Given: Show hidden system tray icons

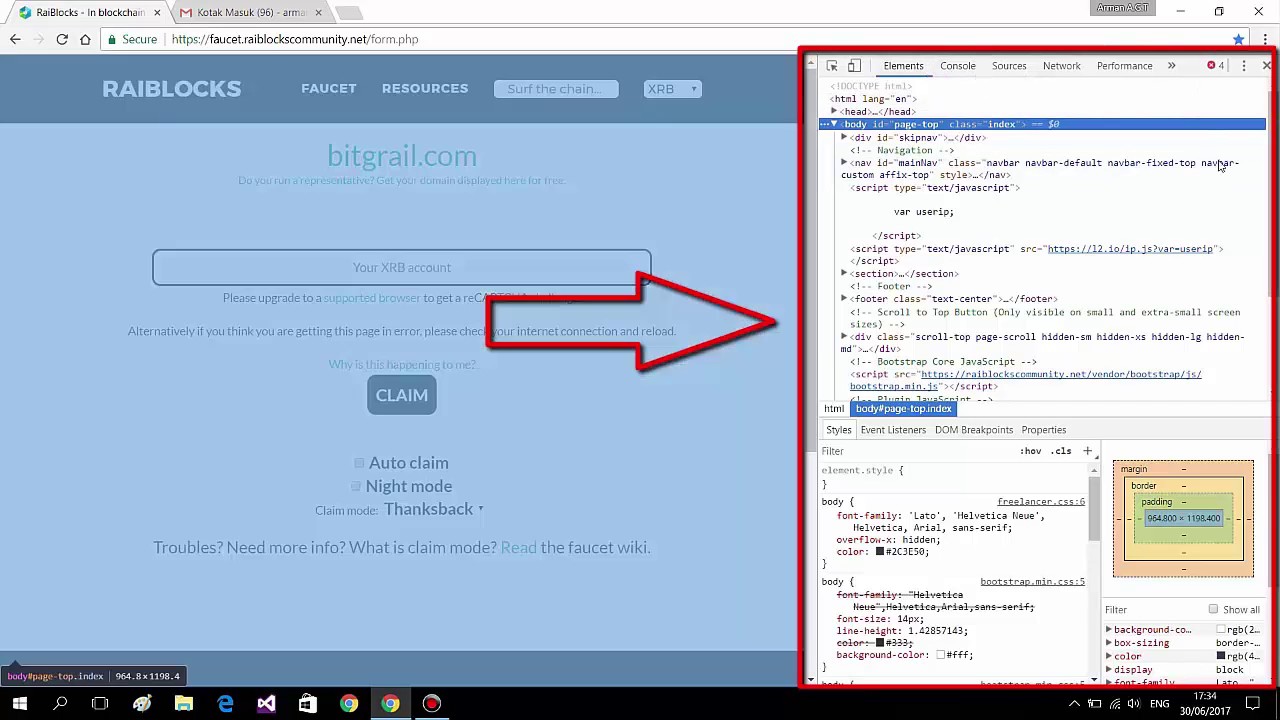Looking at the screenshot, I should pyautogui.click(x=1075, y=704).
